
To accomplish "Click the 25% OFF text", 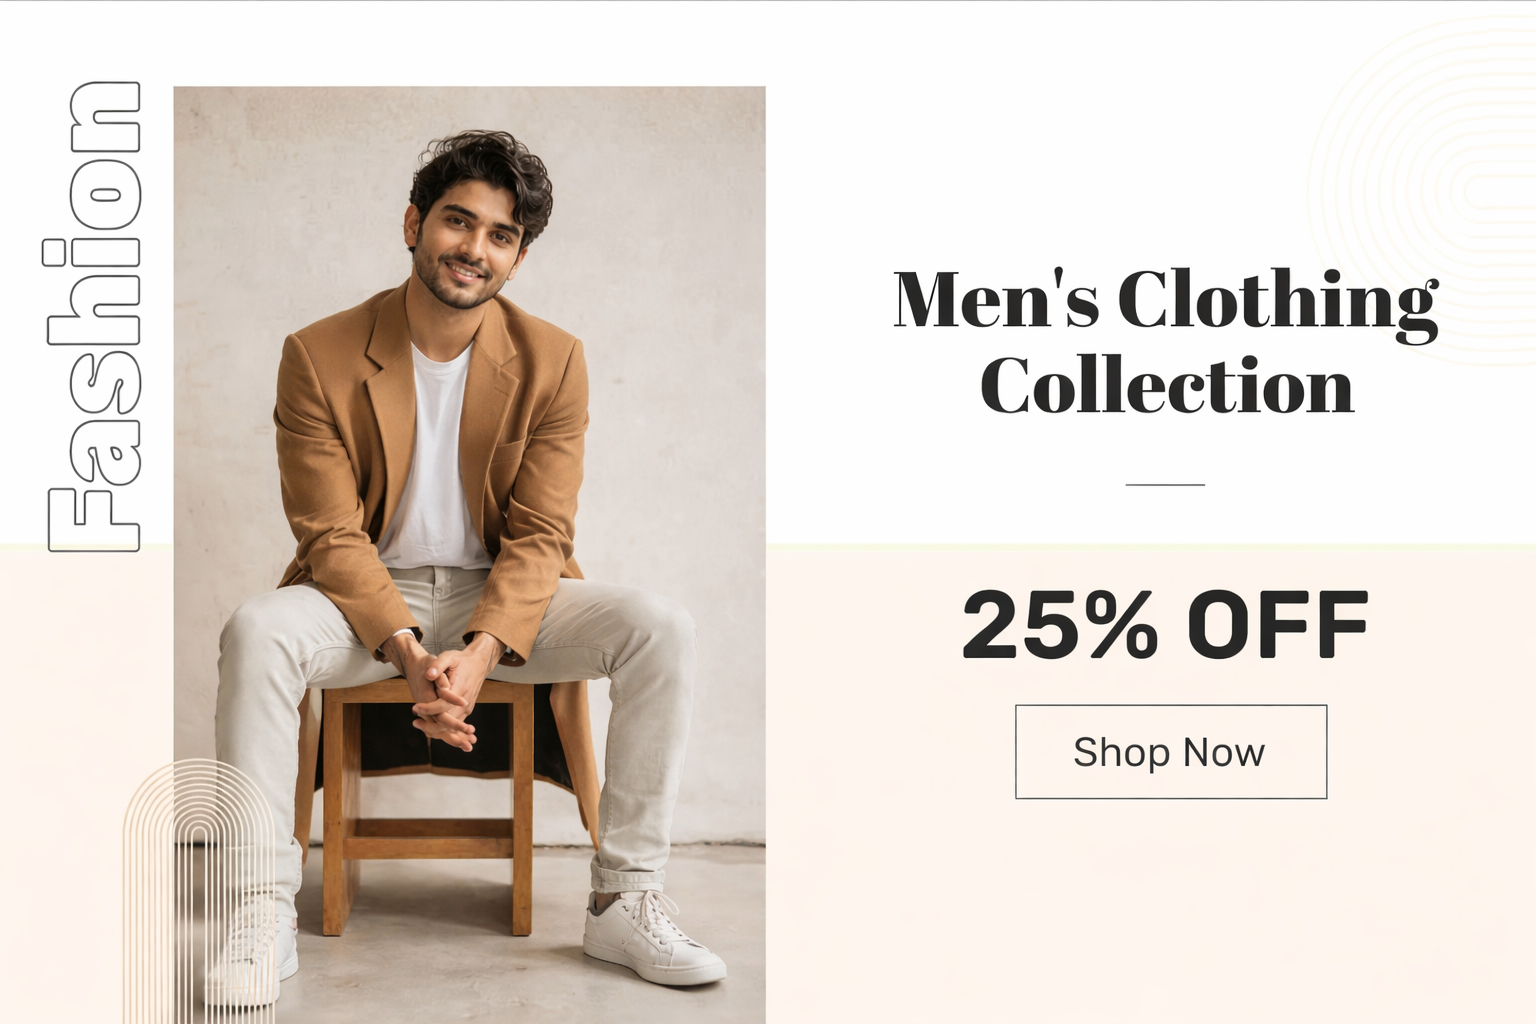I will 1166,625.
